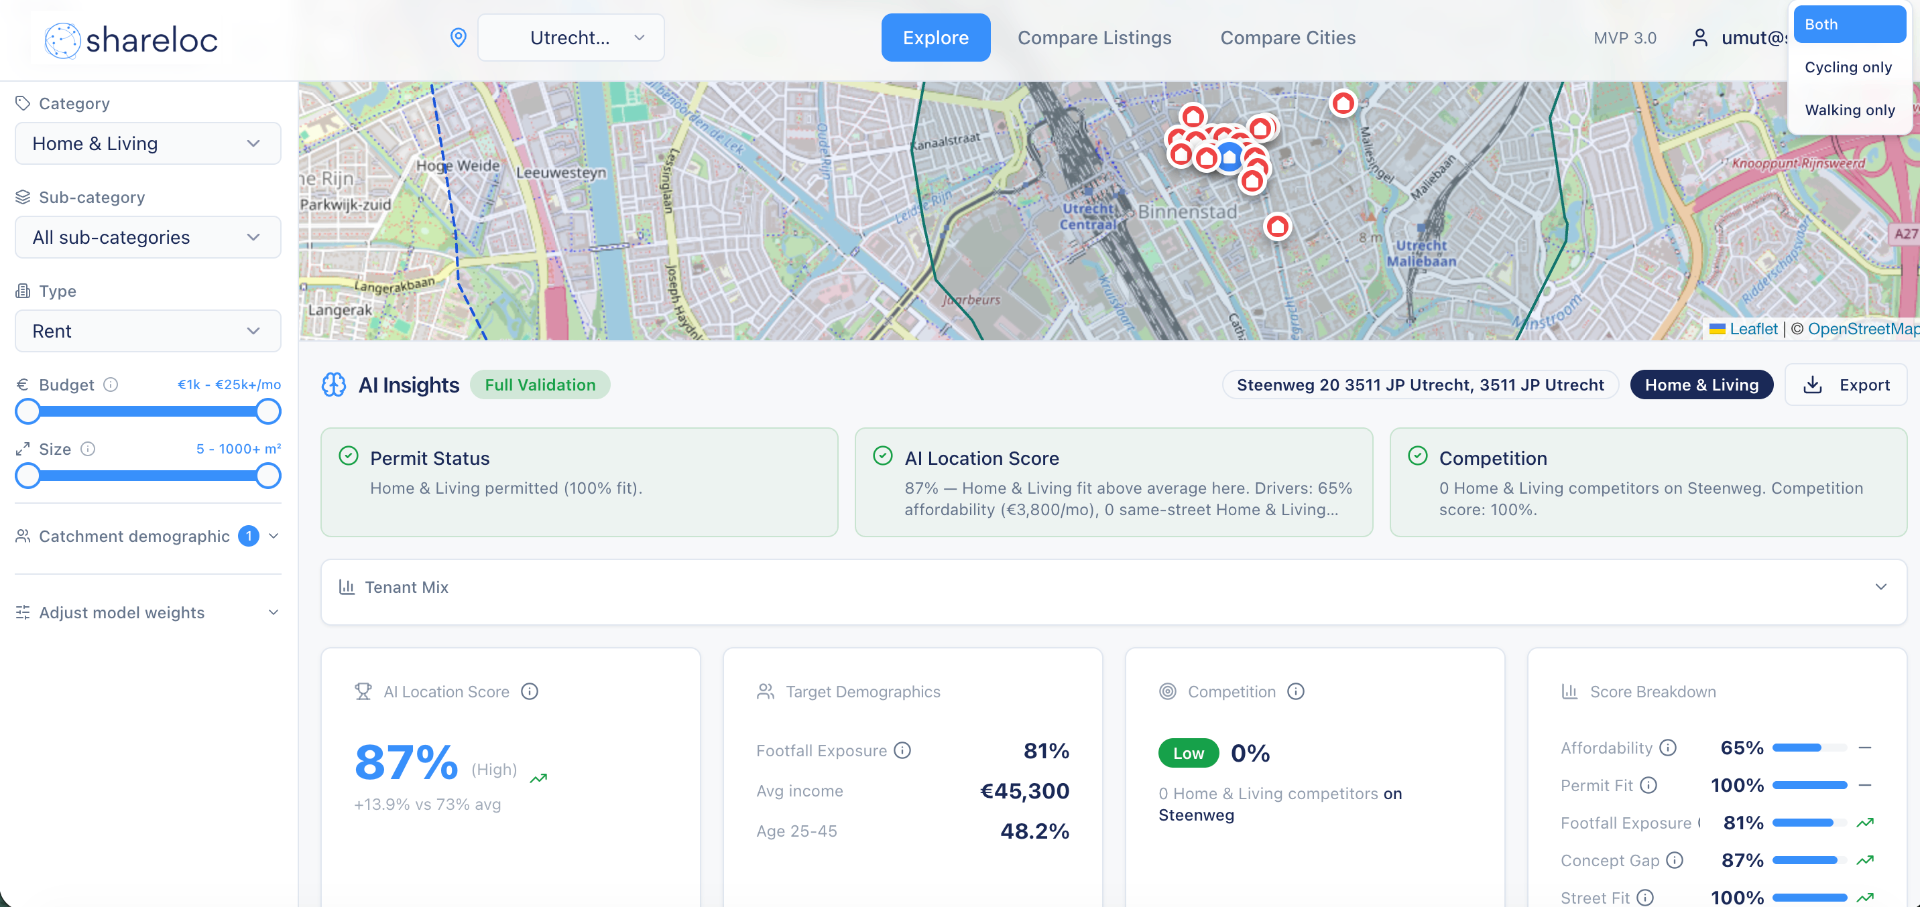Click the Permit Fit info icon
Viewport: 1920px width, 907px height.
point(1649,785)
